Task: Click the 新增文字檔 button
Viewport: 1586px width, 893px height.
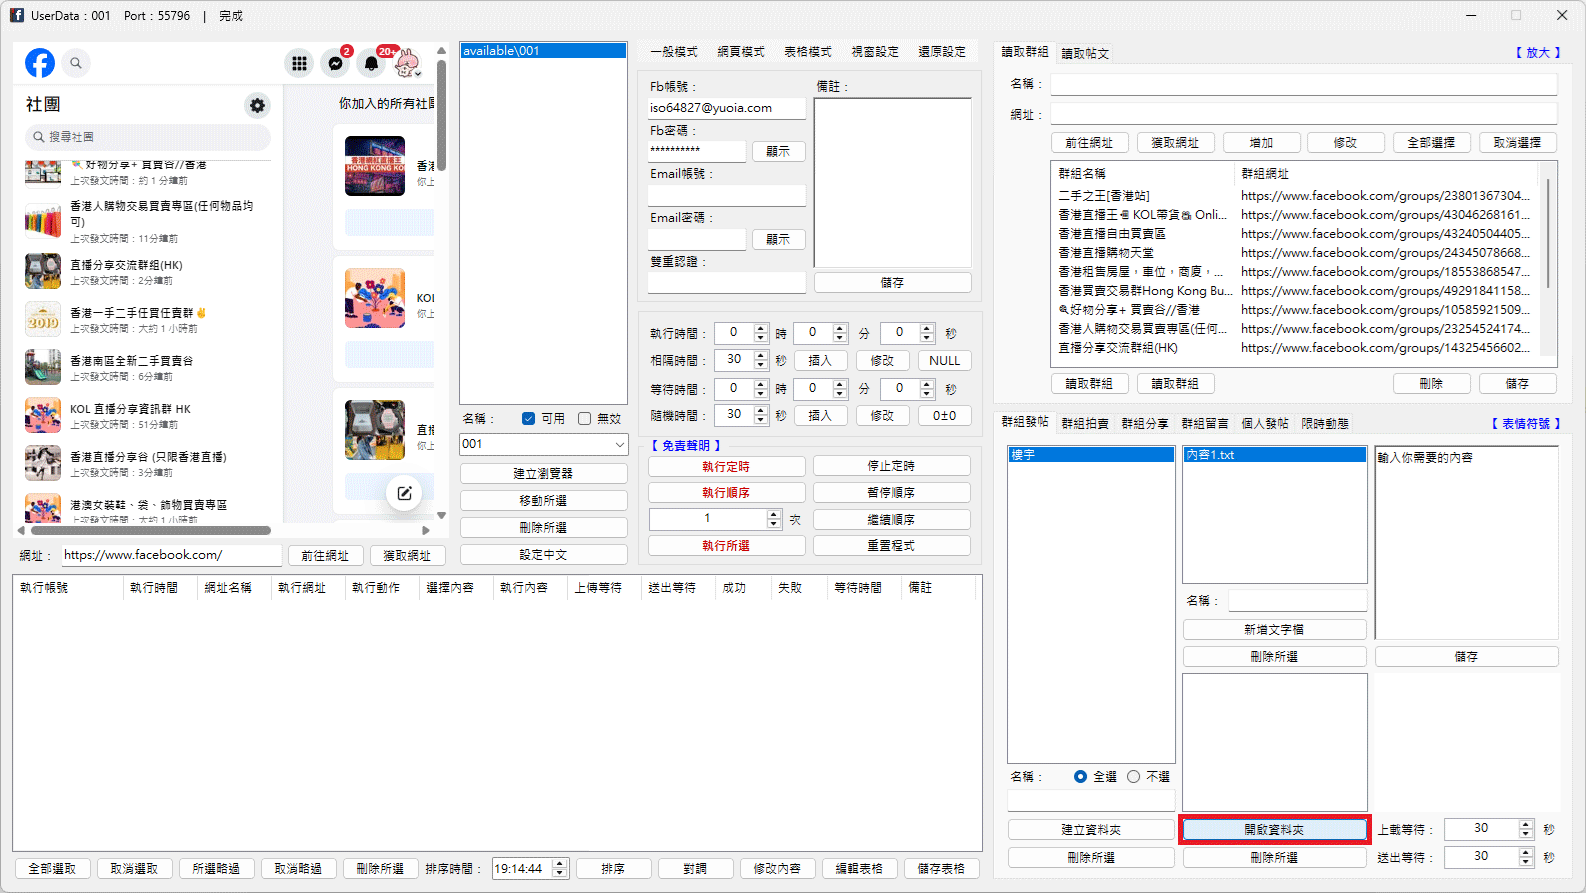Action: [1274, 629]
